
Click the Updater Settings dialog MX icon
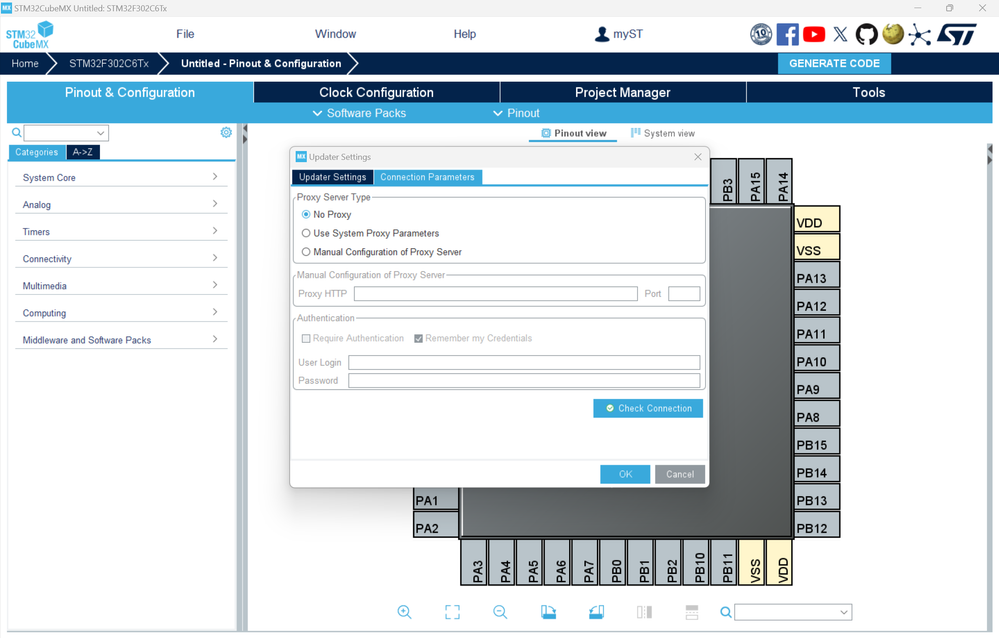301,157
